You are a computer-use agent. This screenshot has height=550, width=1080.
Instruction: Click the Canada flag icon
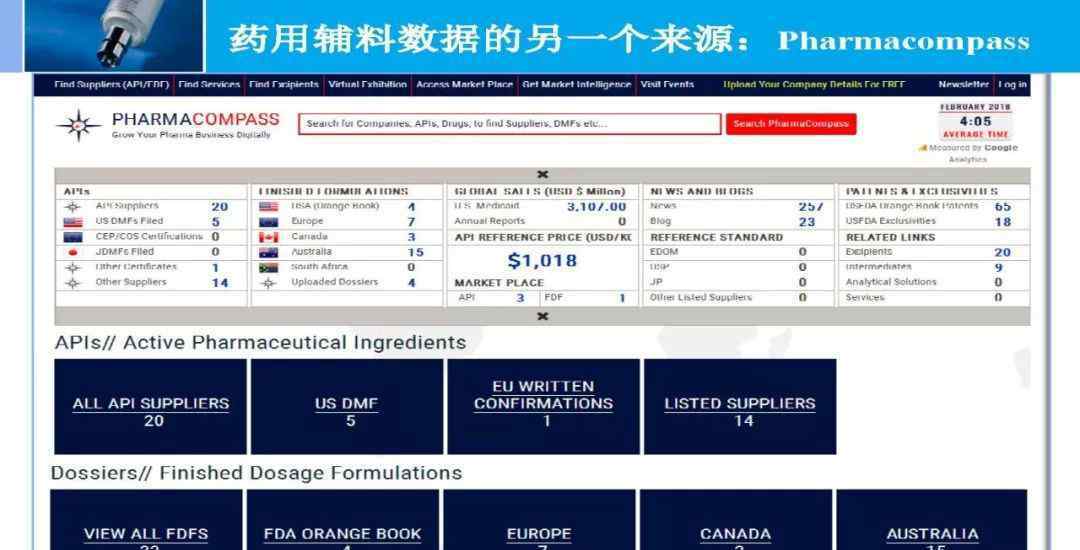point(269,237)
